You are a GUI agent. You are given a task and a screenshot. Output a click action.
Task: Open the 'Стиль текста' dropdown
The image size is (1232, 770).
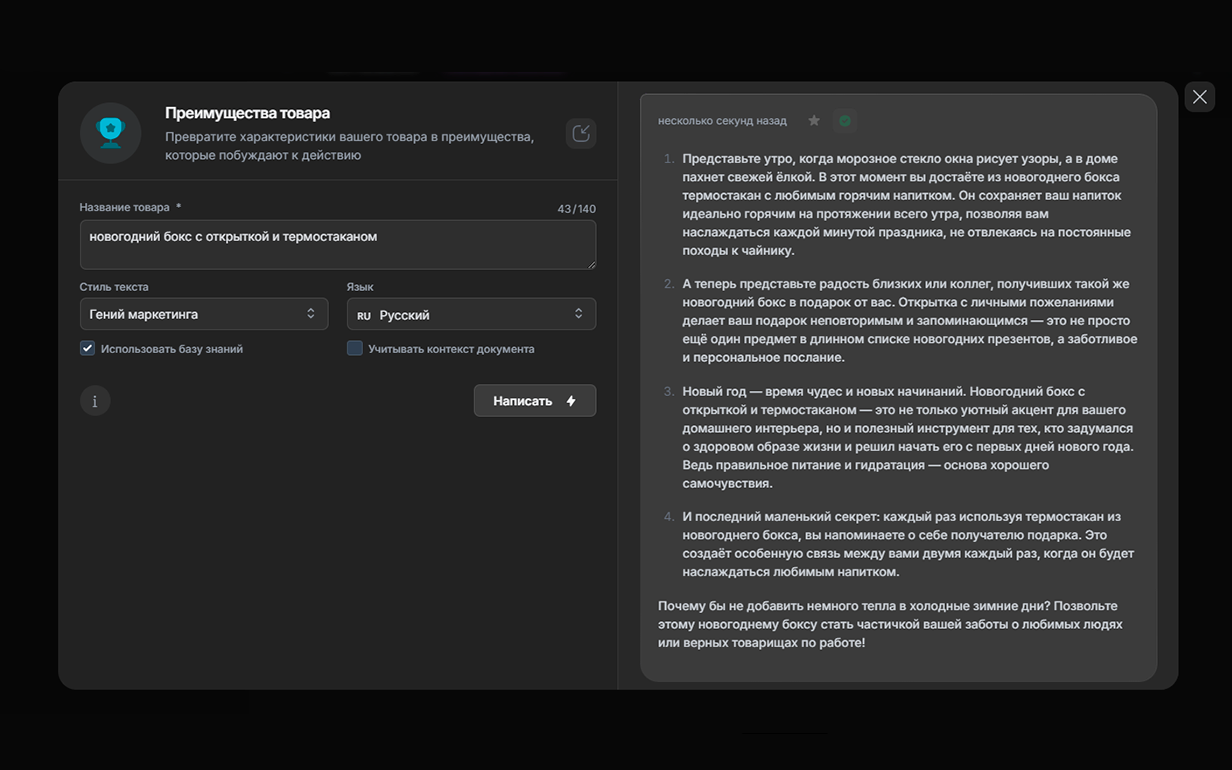point(203,314)
